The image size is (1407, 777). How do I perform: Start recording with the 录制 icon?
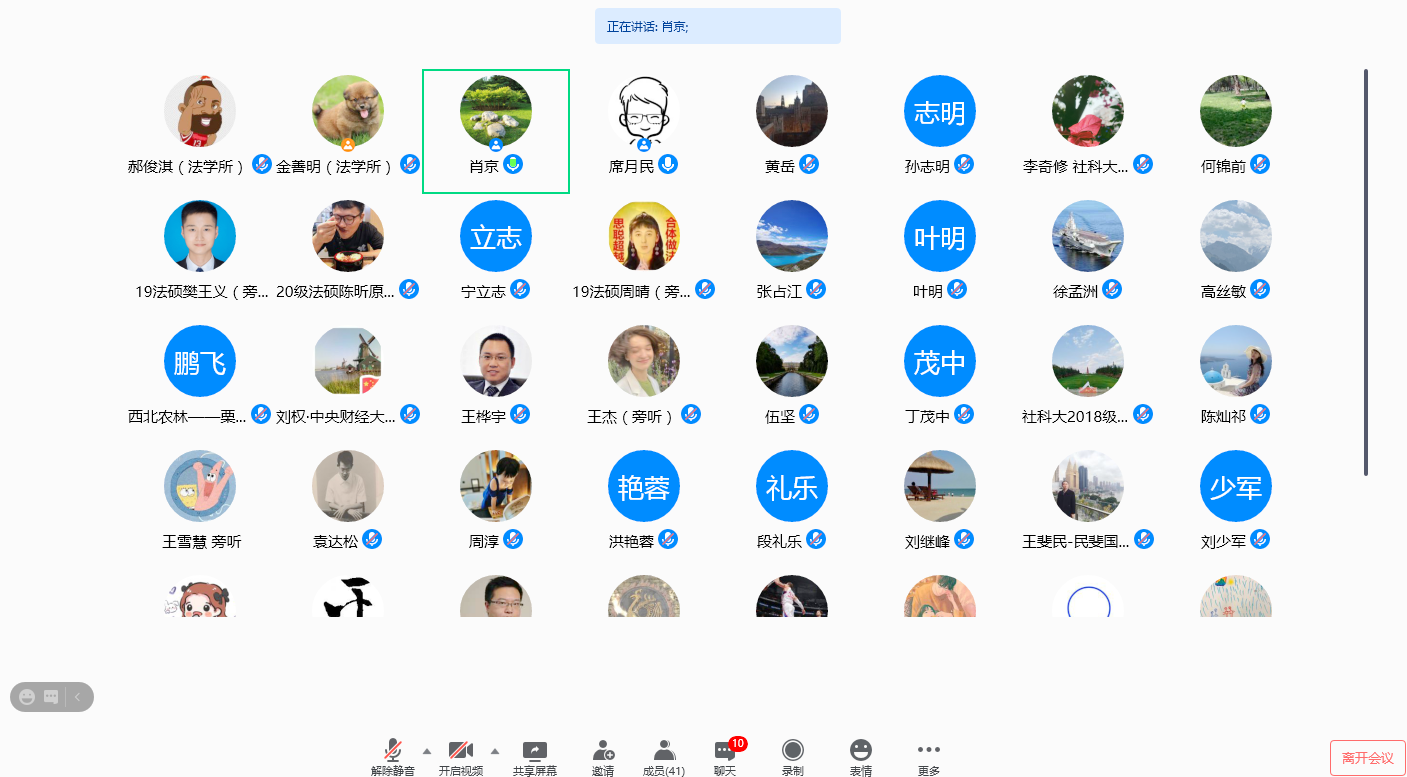pos(793,757)
